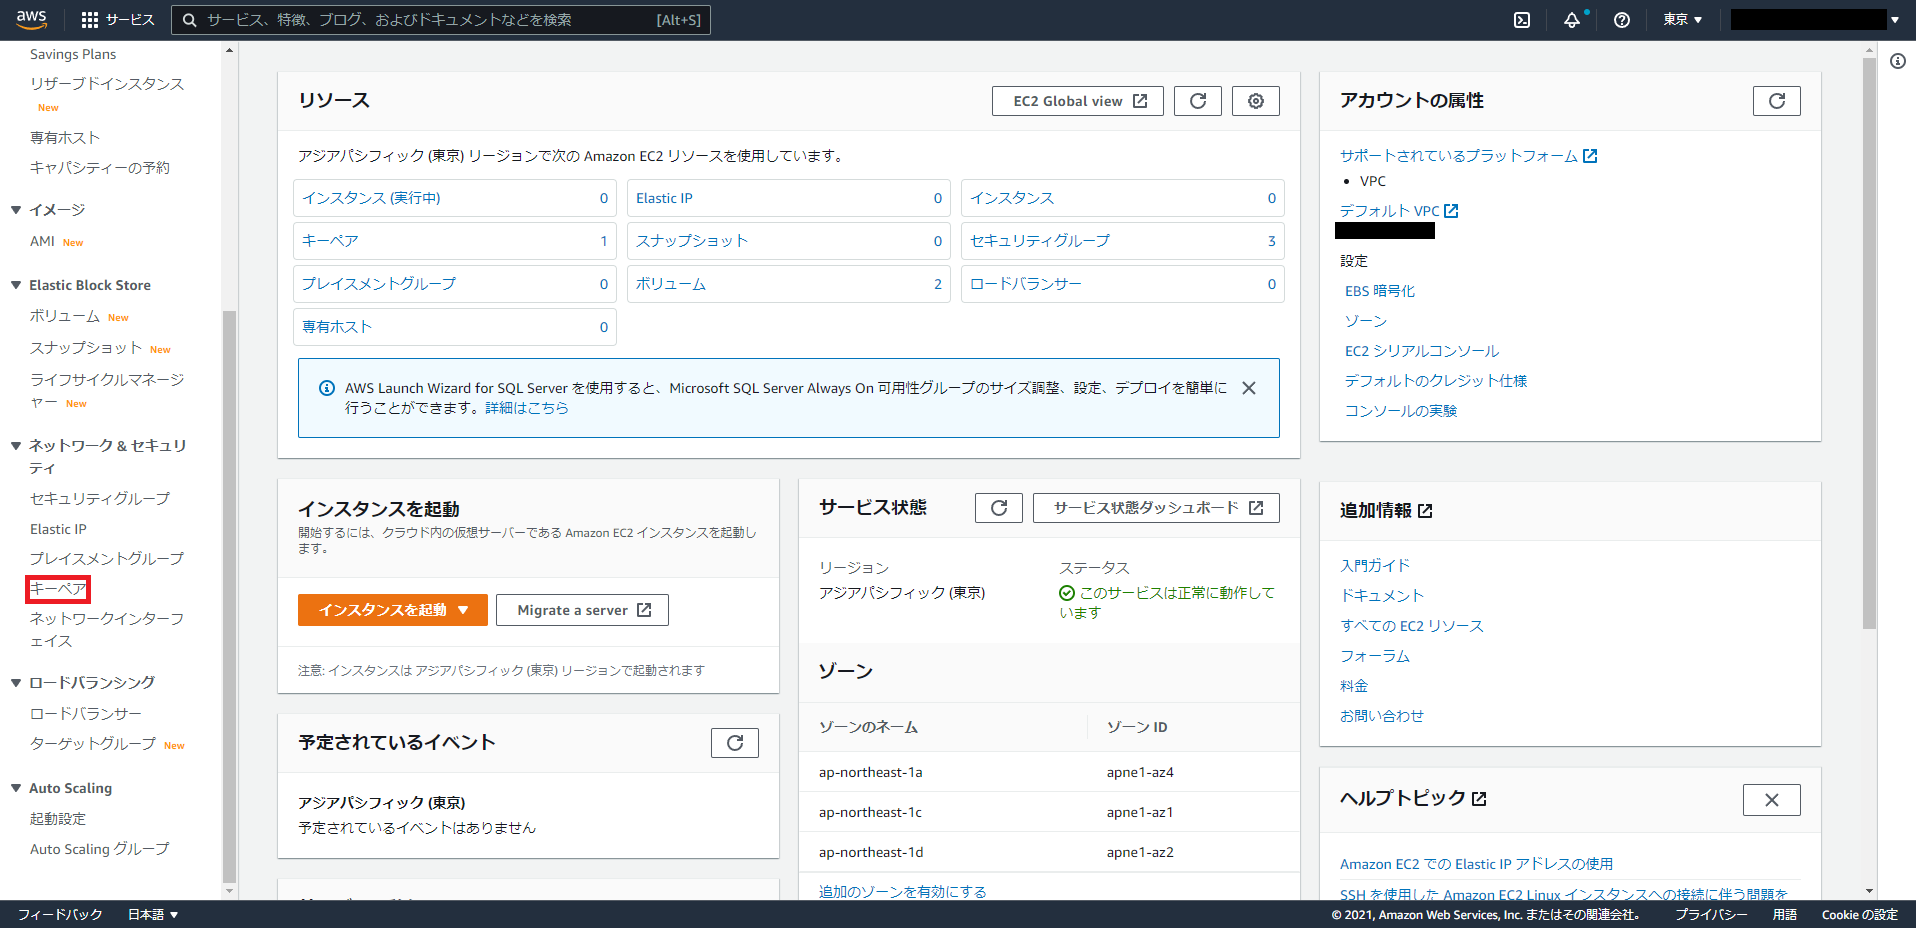Open the 日本語 language selector
Viewport: 1916px width, 928px height.
(153, 914)
